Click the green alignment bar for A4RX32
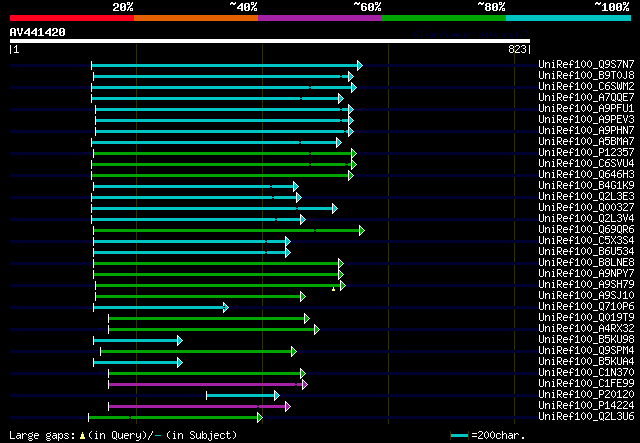Image resolution: width=640 pixels, height=443 pixels. pos(212,329)
